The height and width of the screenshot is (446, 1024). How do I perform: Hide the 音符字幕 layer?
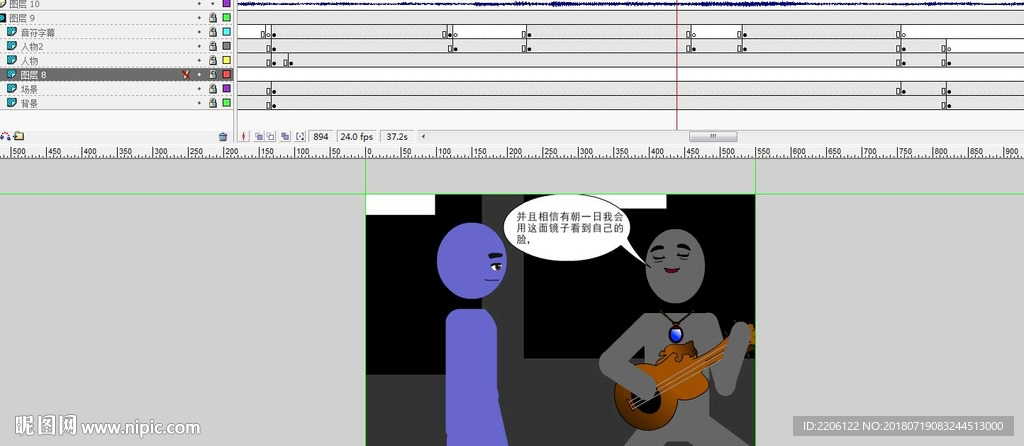[x=199, y=31]
